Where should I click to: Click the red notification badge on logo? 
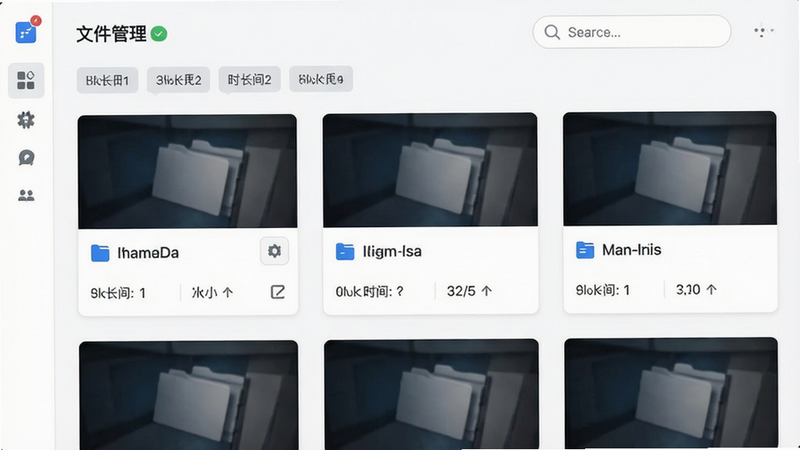point(36,21)
